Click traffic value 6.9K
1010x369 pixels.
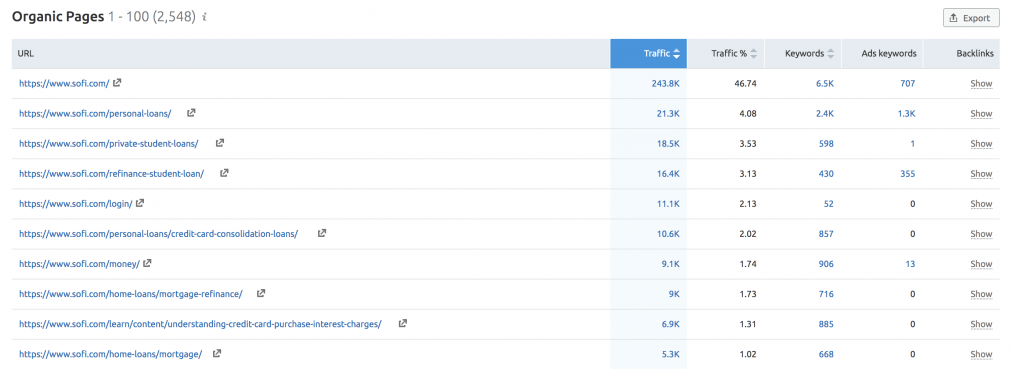coord(671,324)
